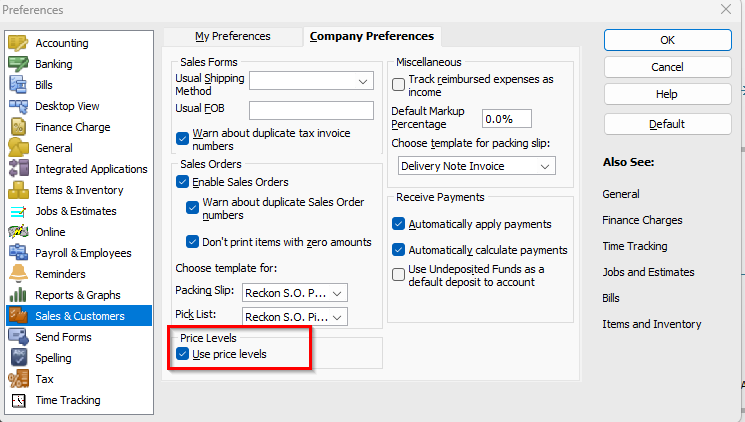
Task: Select the Items & Inventory boxes icon
Action: [x=18, y=190]
